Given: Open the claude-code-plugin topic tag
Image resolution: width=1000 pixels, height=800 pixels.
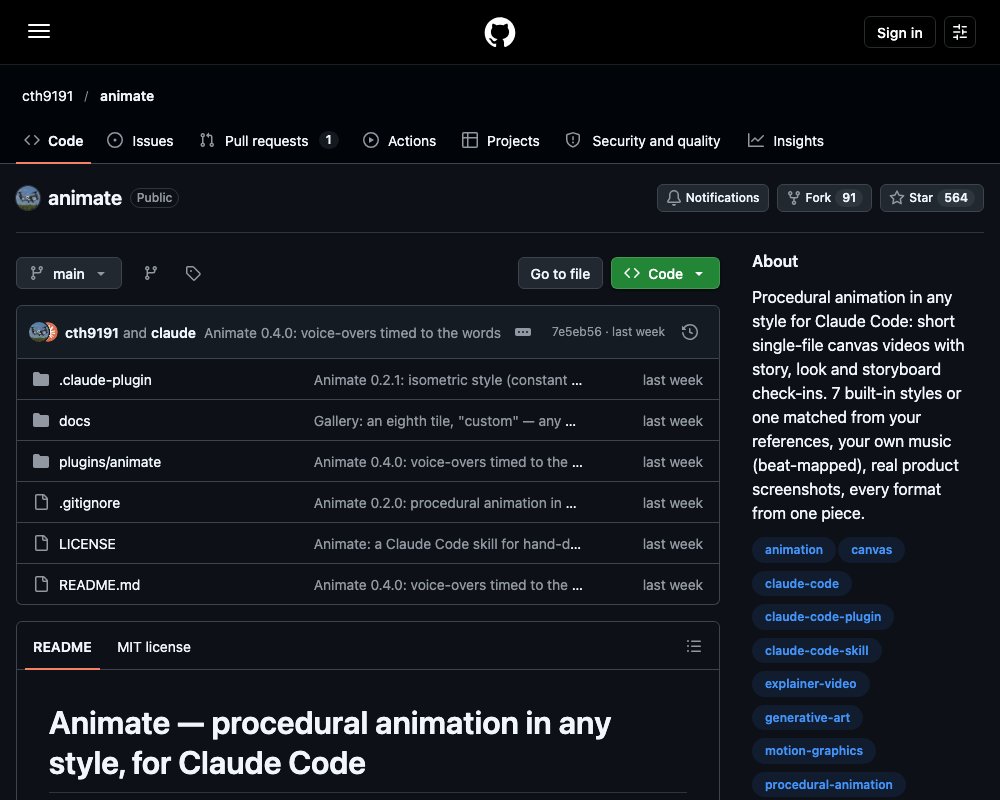Looking at the screenshot, I should [x=823, y=617].
